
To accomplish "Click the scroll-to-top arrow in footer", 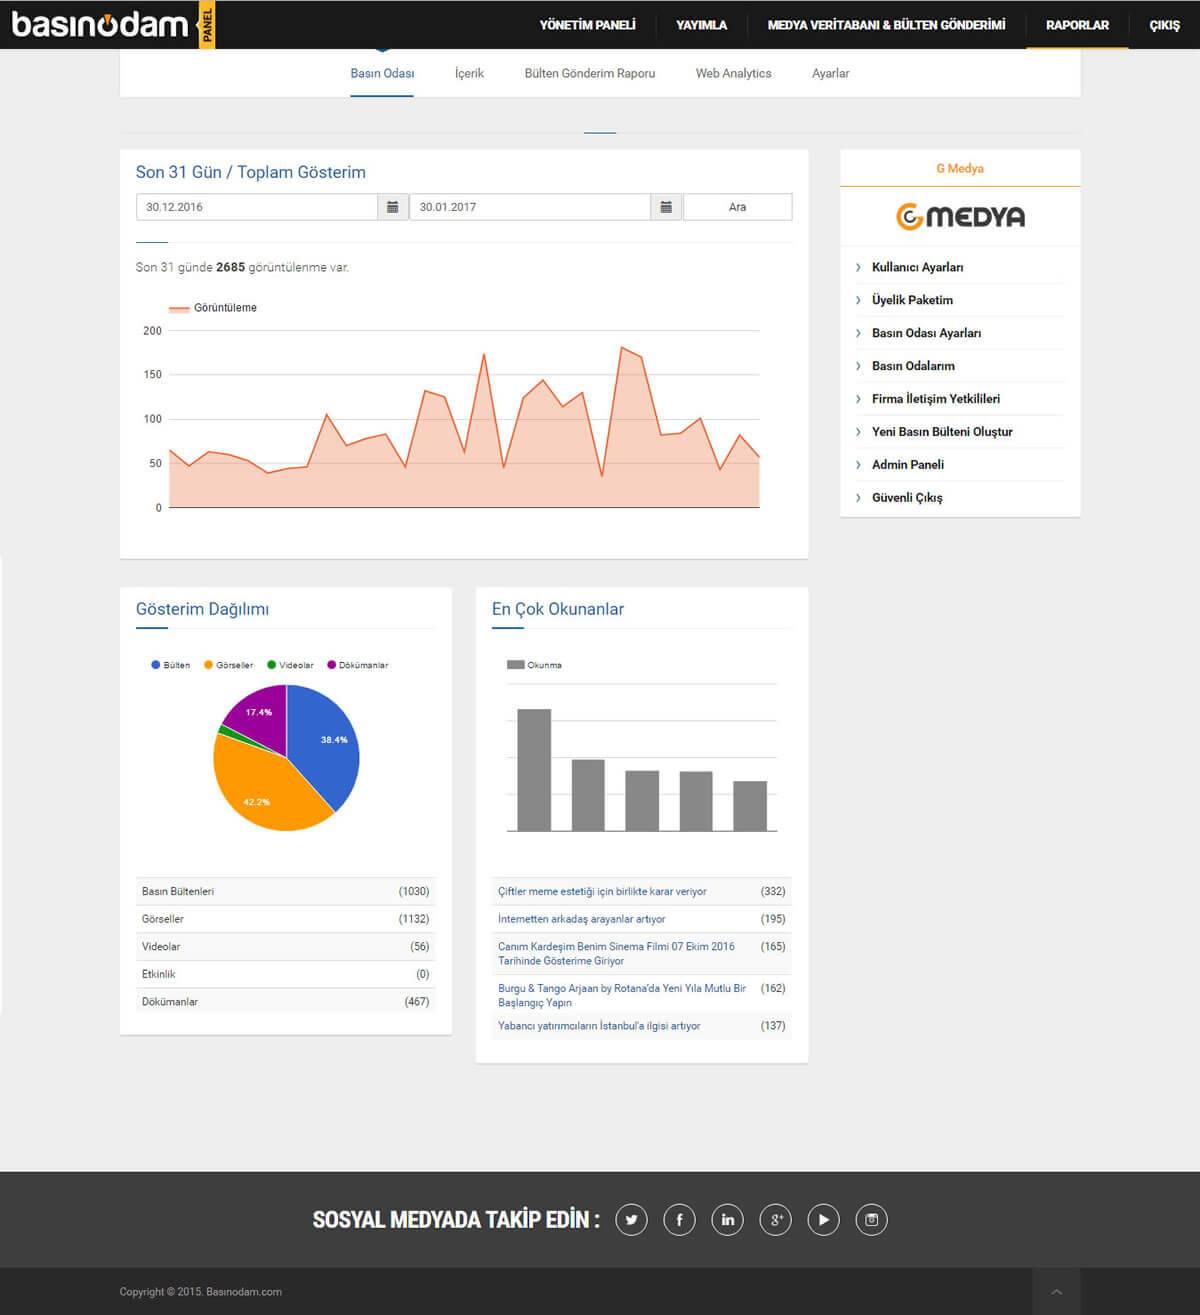I will pyautogui.click(x=1056, y=1292).
